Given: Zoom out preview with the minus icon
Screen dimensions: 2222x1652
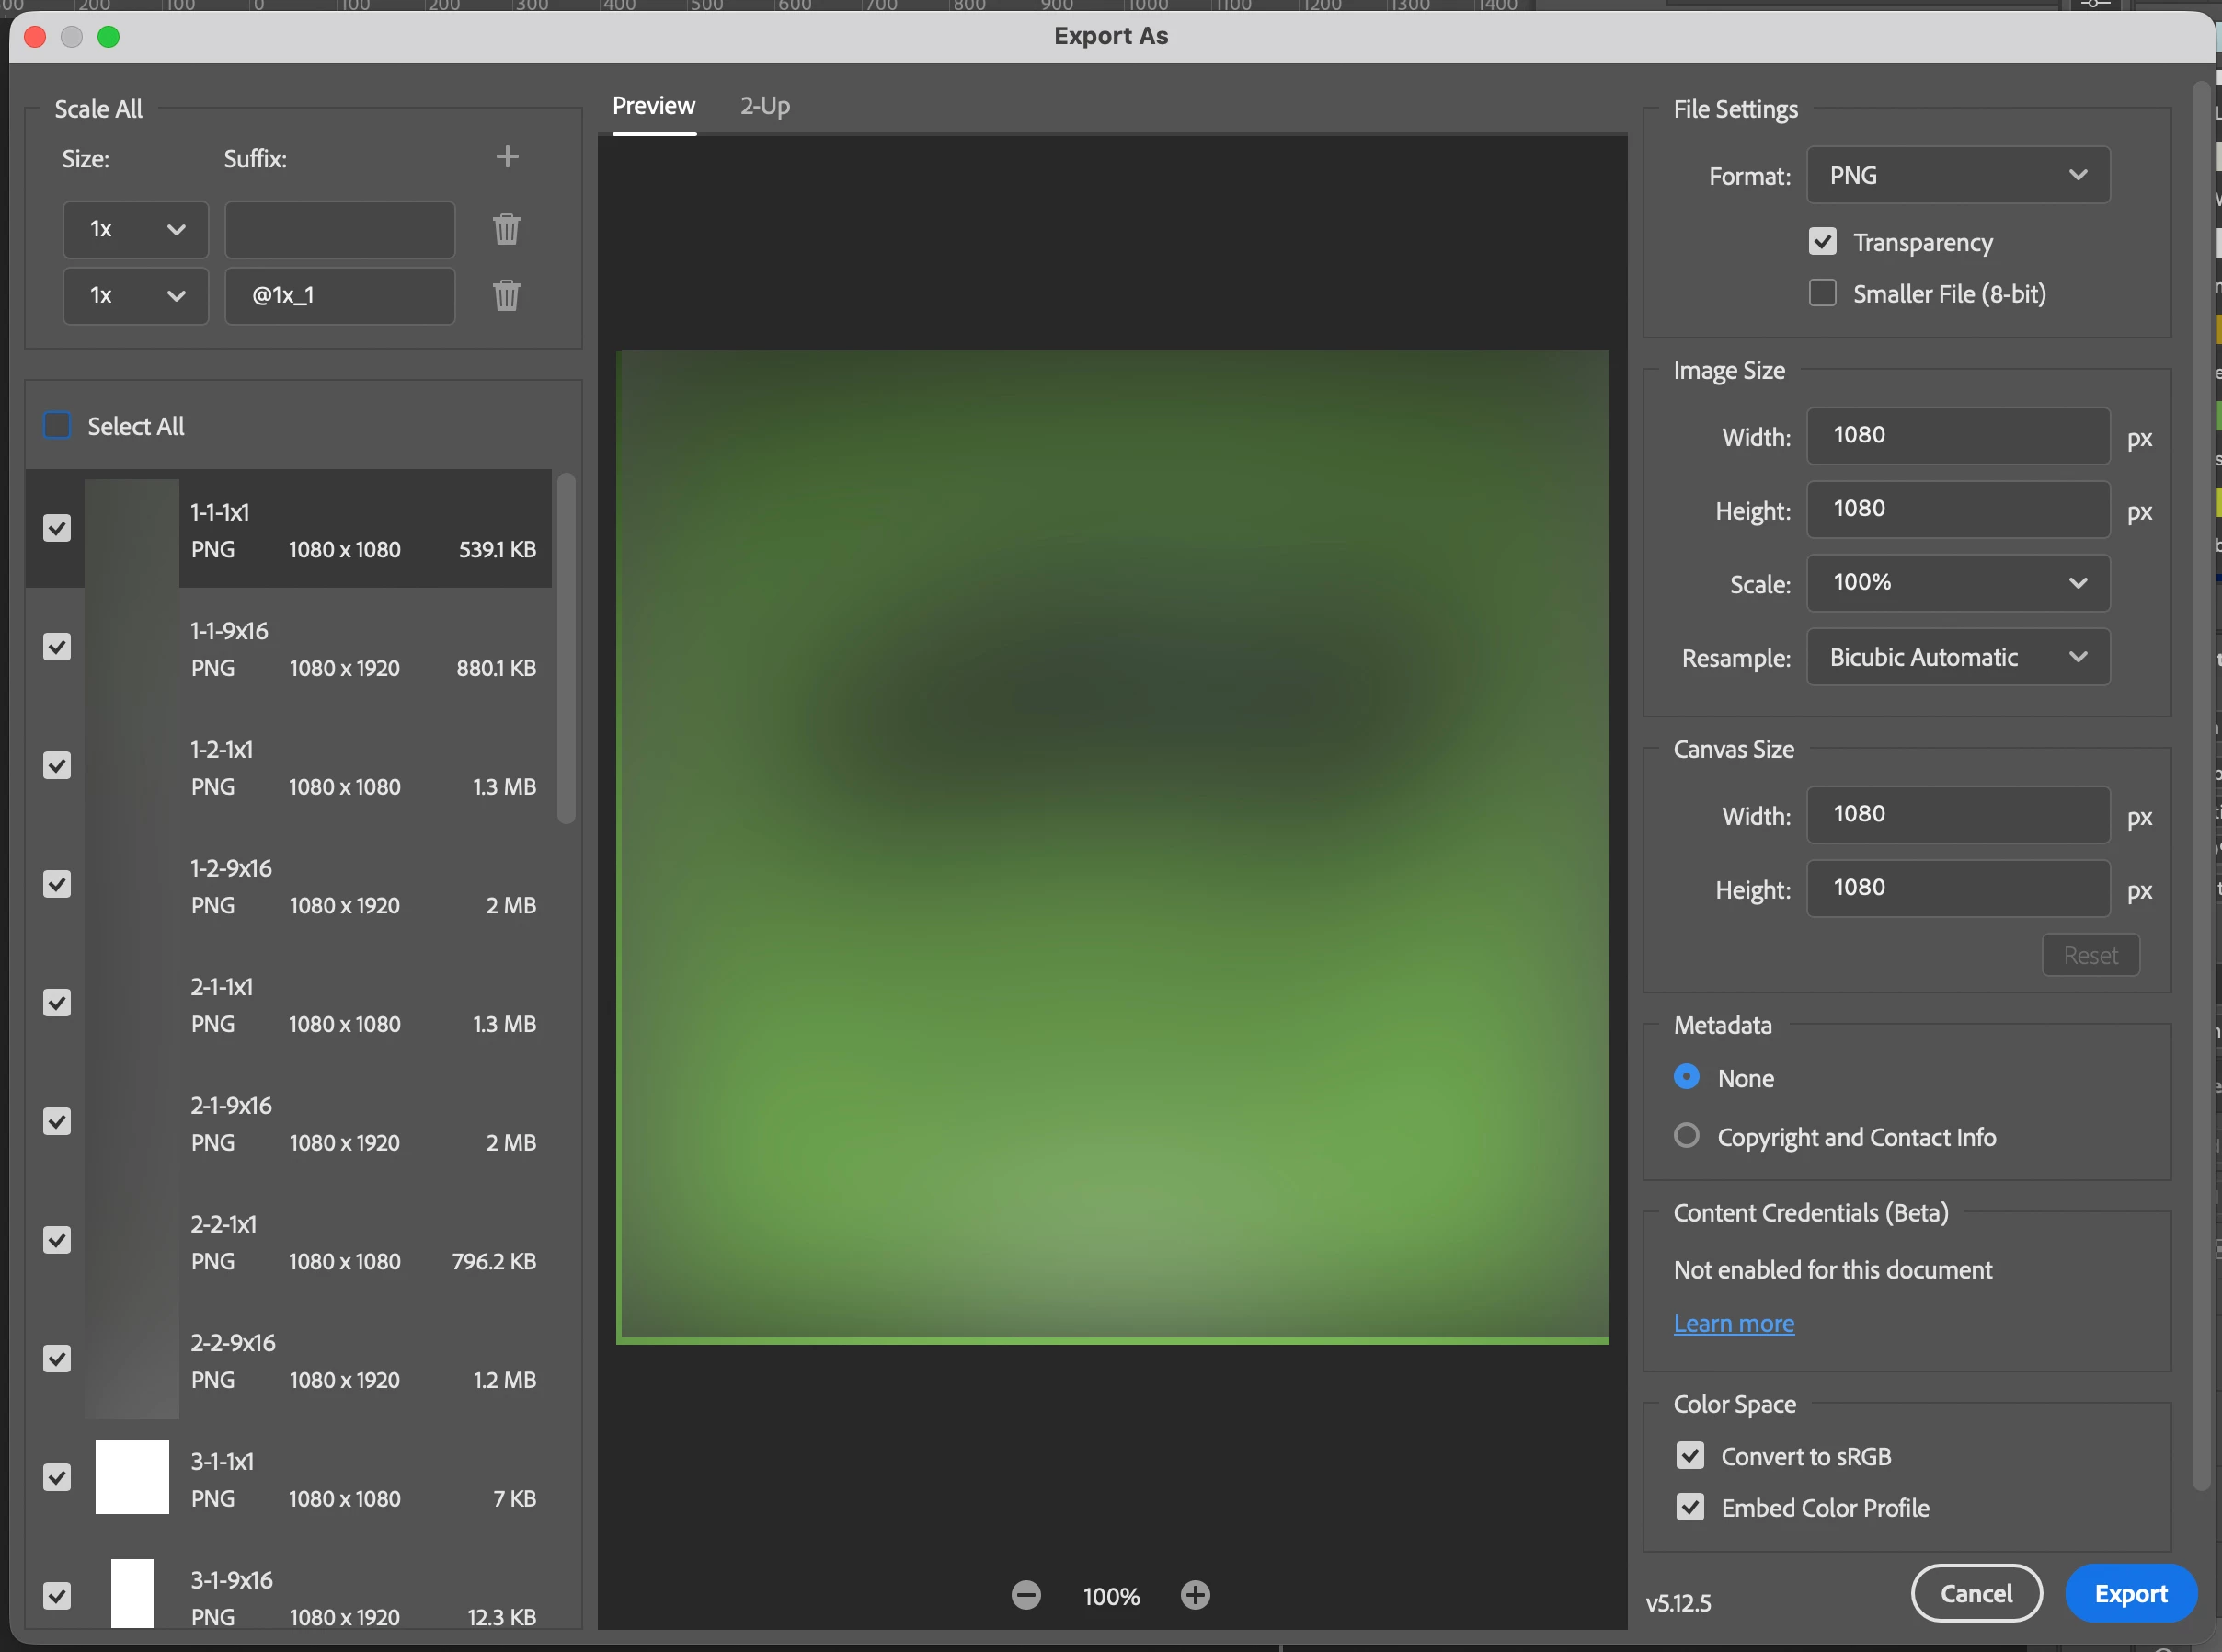Looking at the screenshot, I should (1026, 1595).
